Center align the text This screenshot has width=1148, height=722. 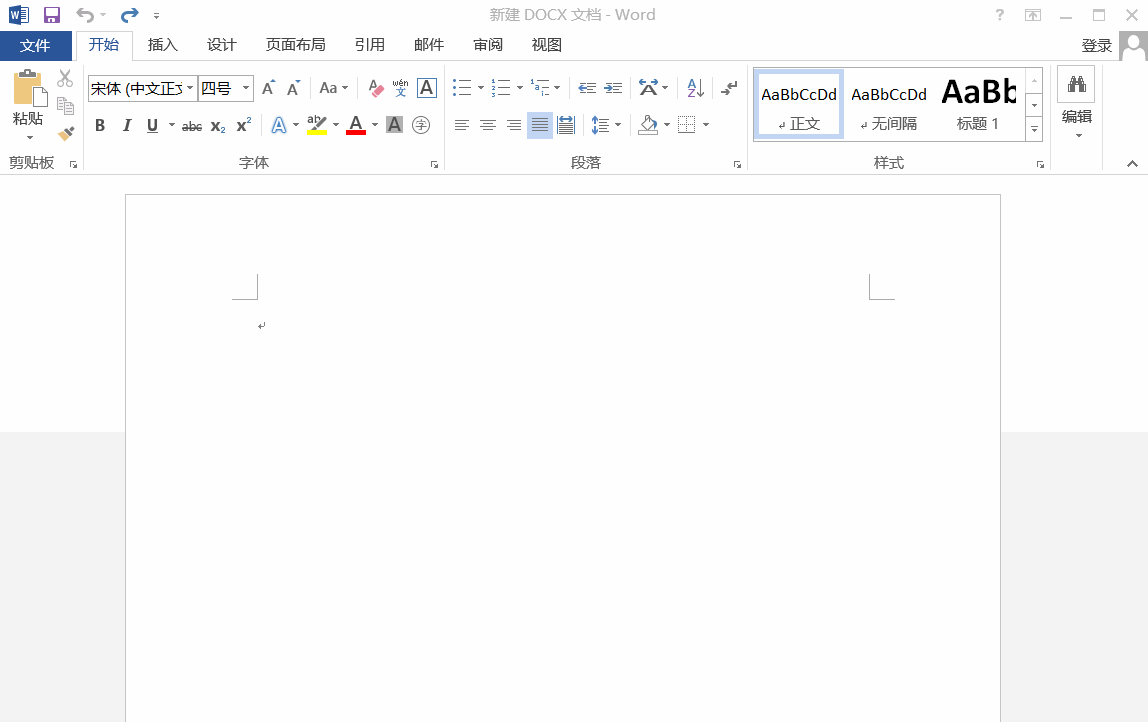[x=488, y=125]
